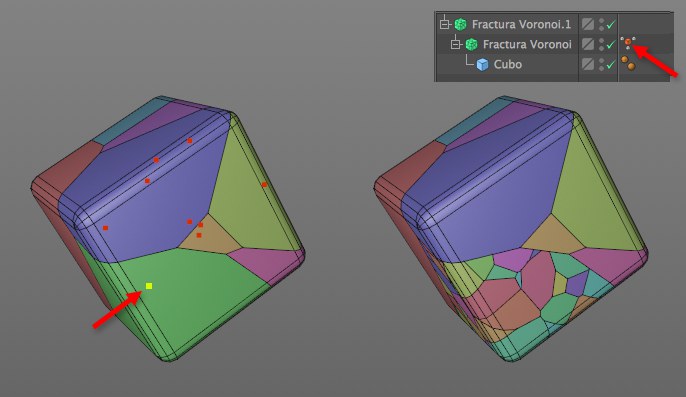
Task: Select the Cubo object name
Action: (508, 64)
